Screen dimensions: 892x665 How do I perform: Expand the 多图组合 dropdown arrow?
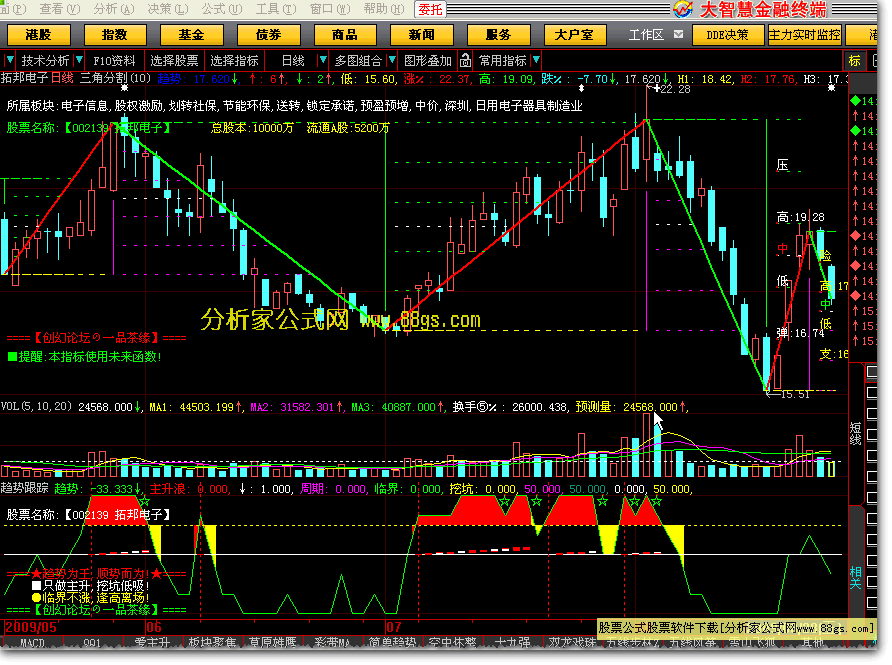[392, 60]
